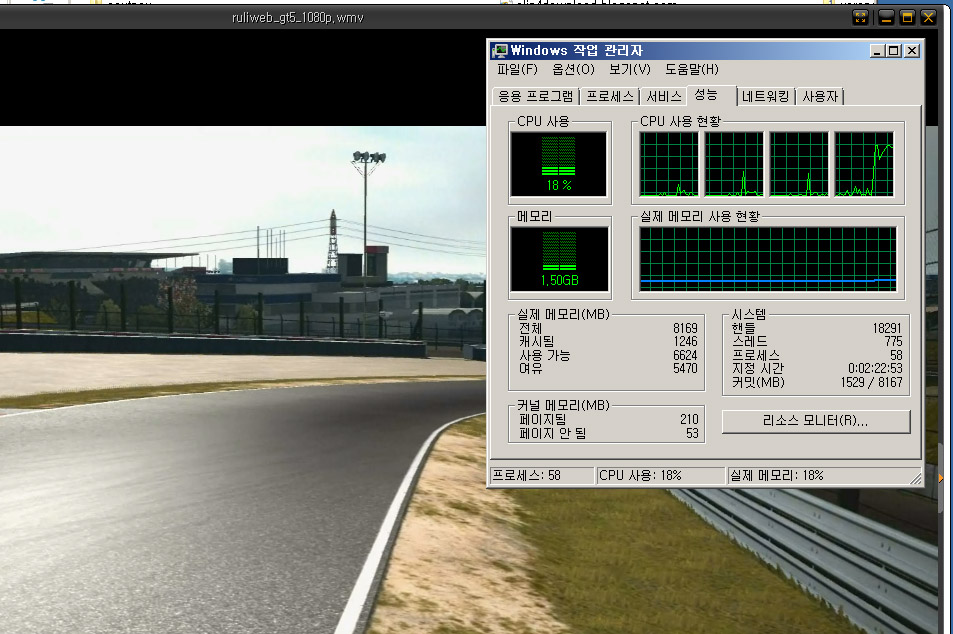Open the 파일(F) menu in Task Manager
Viewport: 953px width, 634px height.
517,69
